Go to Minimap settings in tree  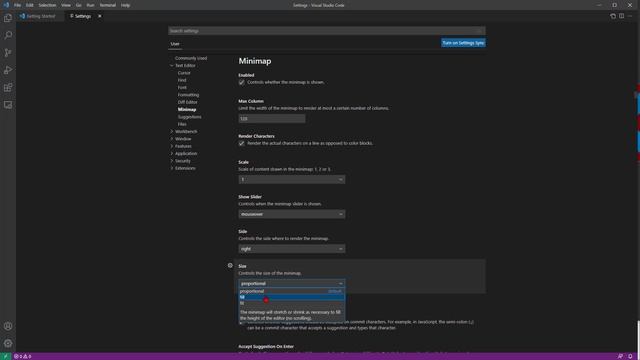coord(187,109)
